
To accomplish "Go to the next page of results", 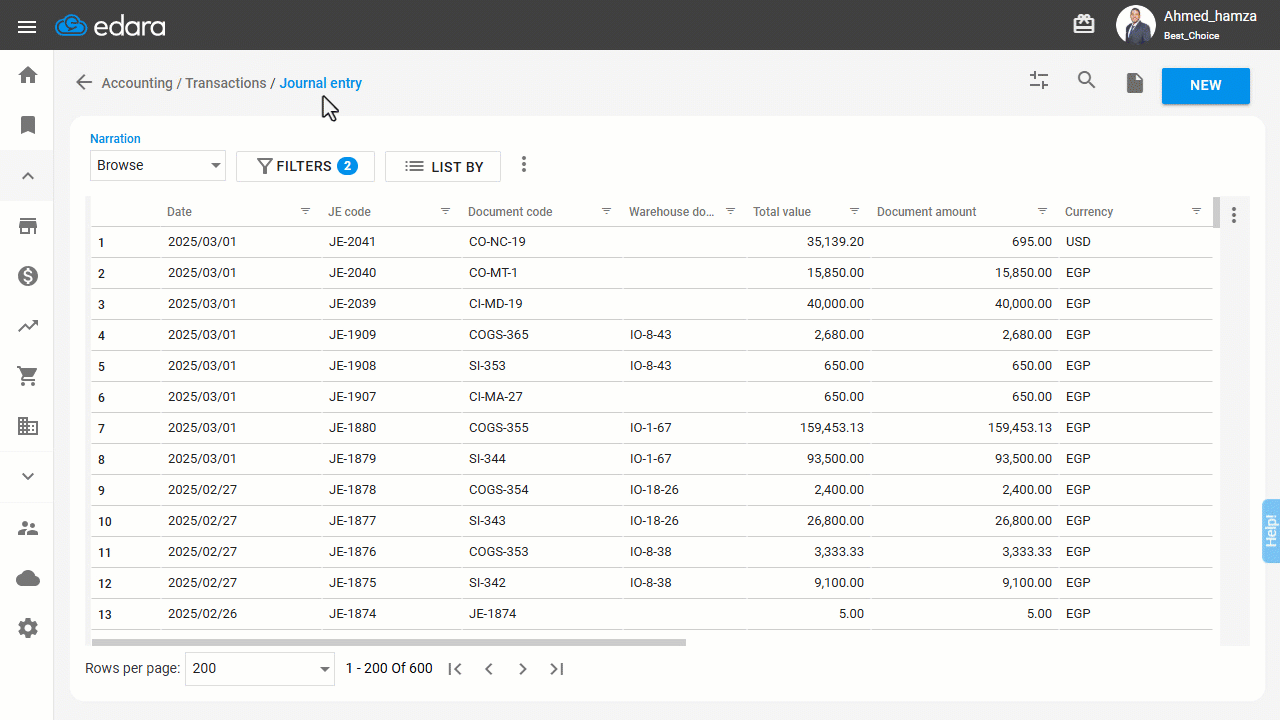I will tap(523, 669).
